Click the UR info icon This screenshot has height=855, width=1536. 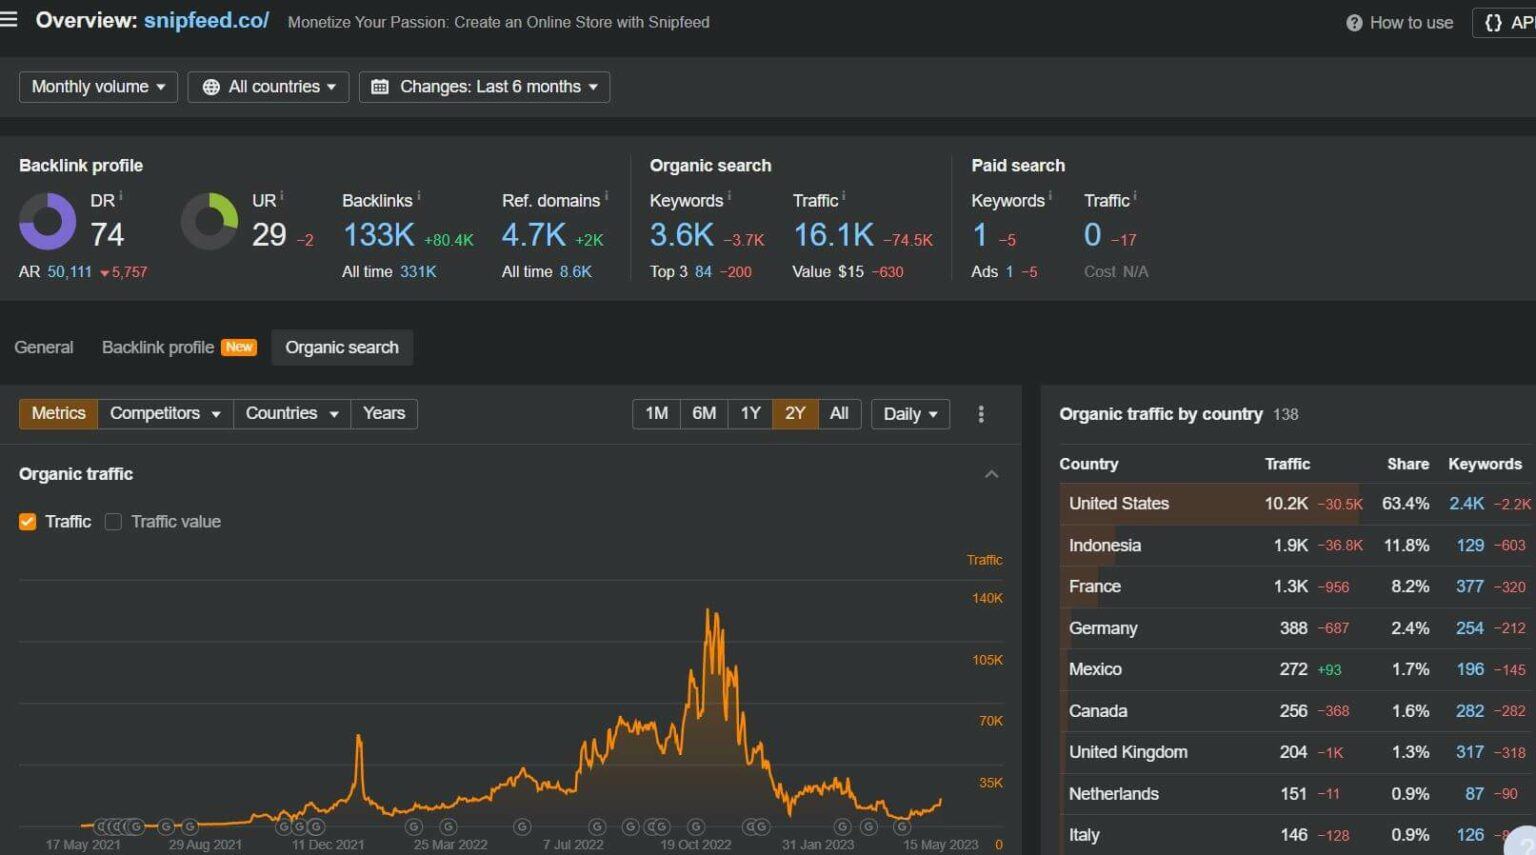tap(283, 194)
